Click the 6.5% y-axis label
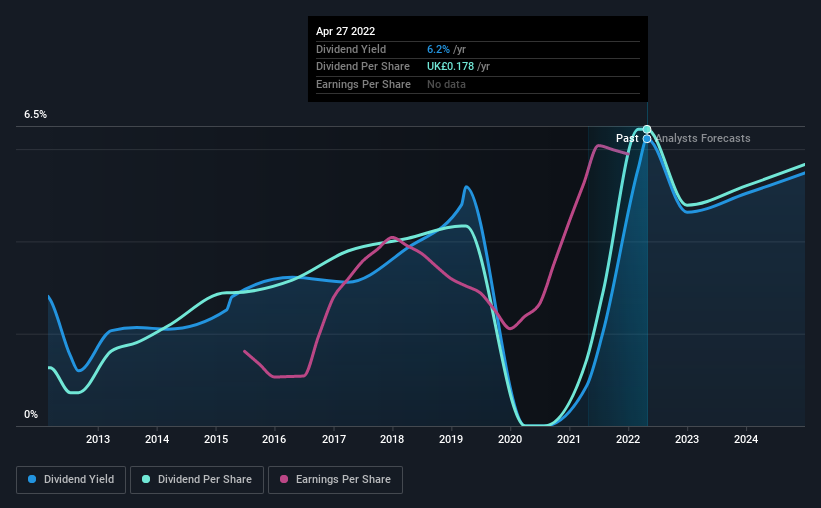The width and height of the screenshot is (821, 508). pos(36,115)
